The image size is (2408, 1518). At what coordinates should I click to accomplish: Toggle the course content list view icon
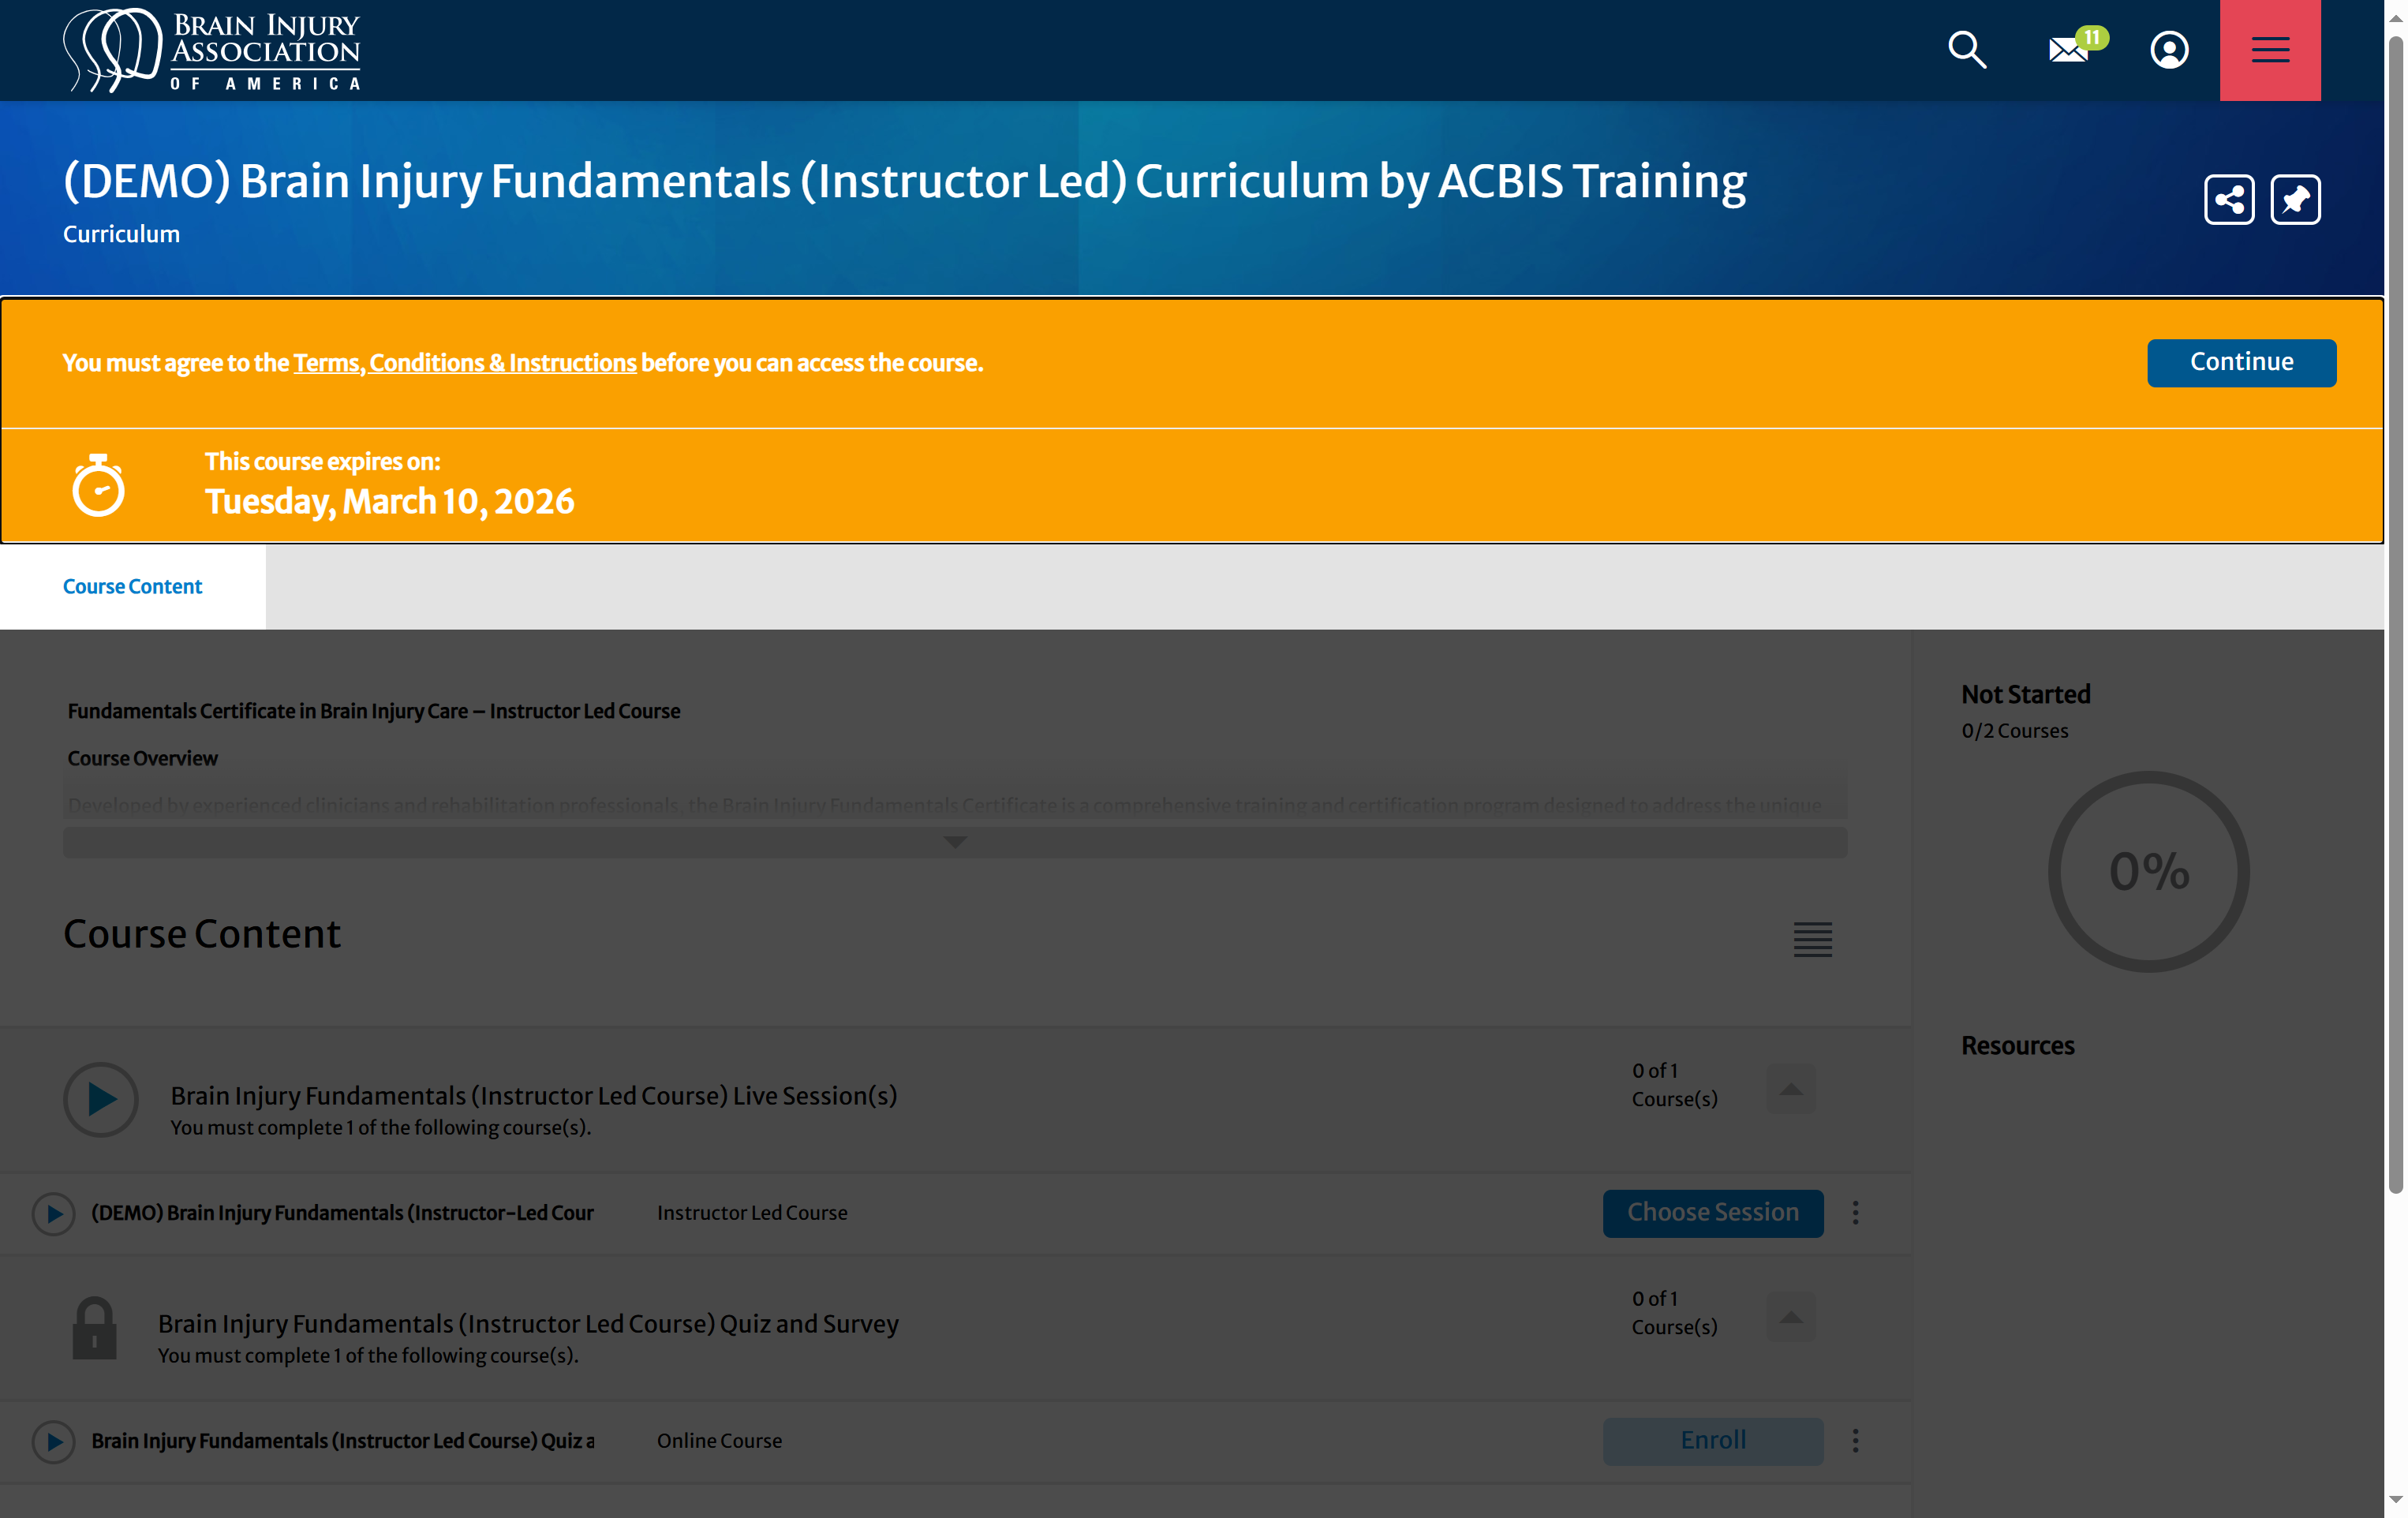tap(1812, 938)
